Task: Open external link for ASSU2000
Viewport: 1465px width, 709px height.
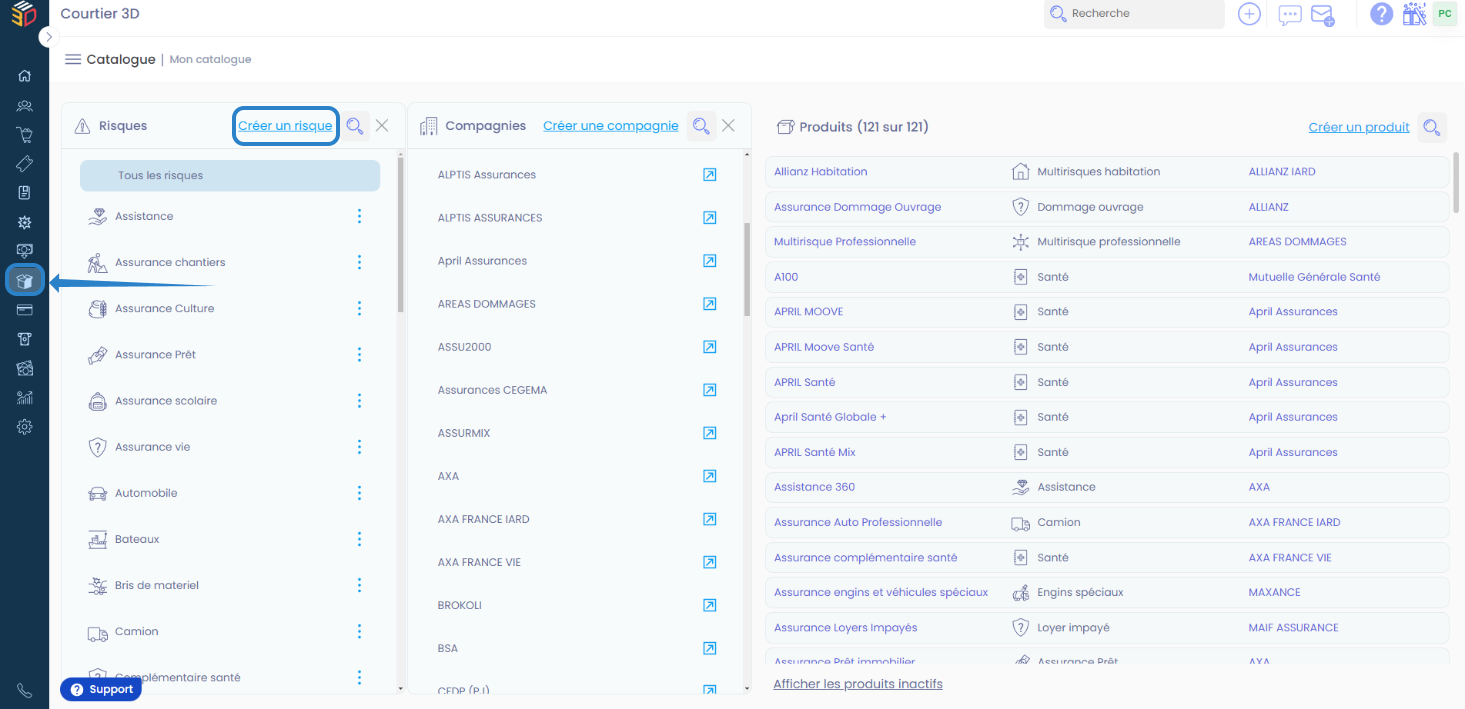Action: coord(709,347)
